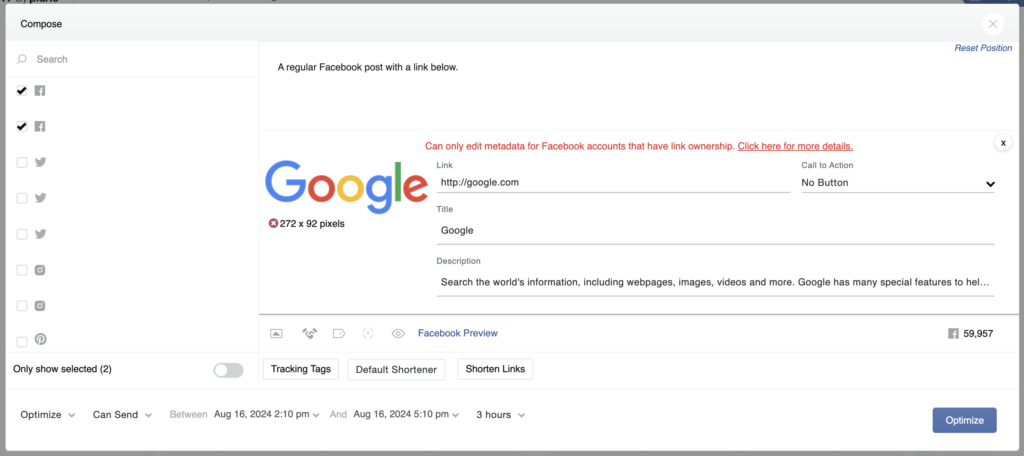The image size is (1024, 456).
Task: Click the blue Optimize button
Action: coord(965,420)
